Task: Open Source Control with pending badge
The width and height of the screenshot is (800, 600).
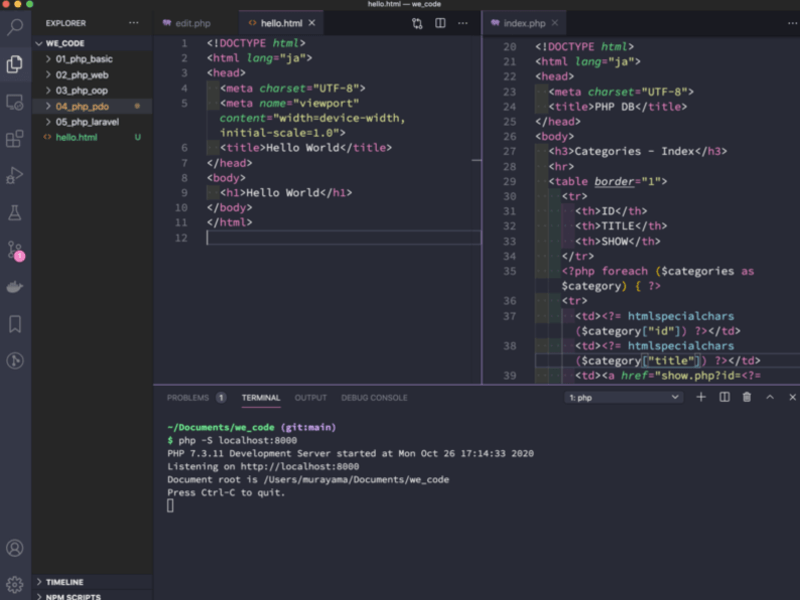Action: pos(15,250)
